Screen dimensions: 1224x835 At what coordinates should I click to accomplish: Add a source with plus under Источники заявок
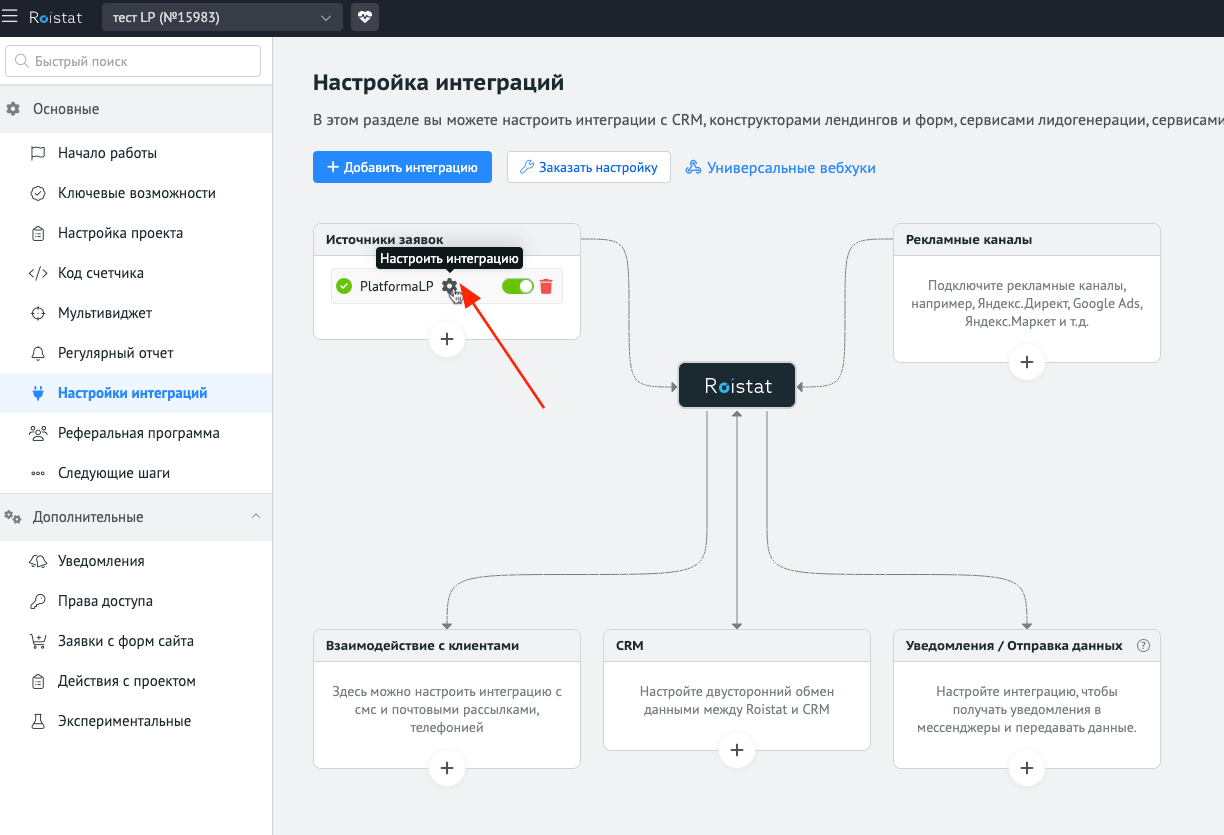pos(447,339)
